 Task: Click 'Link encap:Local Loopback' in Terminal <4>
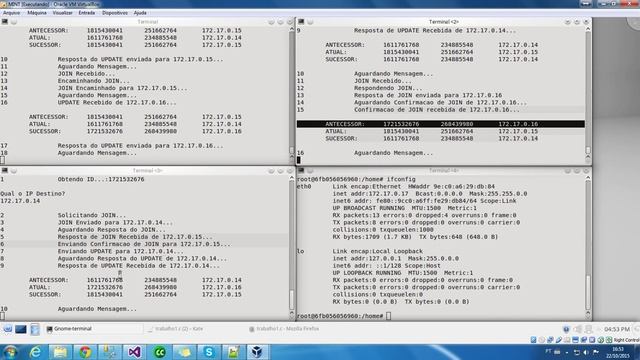(378, 251)
